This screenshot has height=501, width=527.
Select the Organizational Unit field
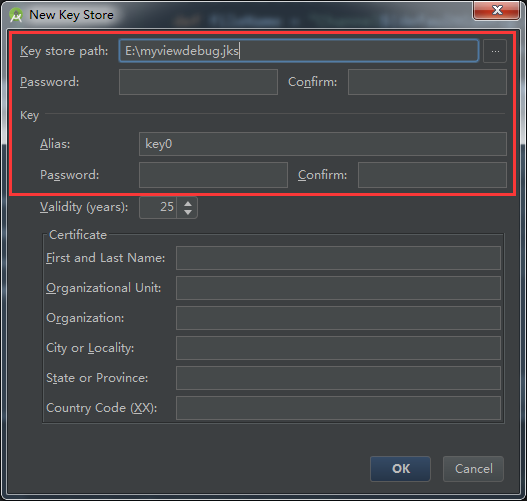click(x=338, y=288)
